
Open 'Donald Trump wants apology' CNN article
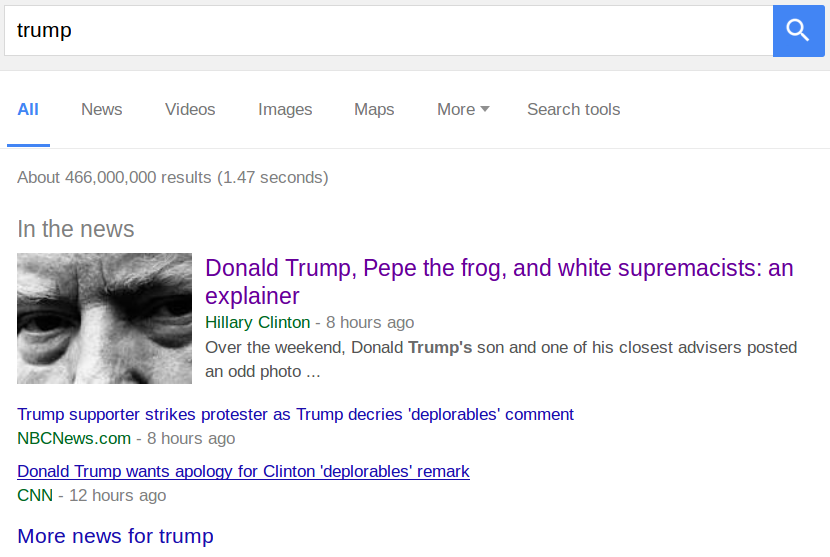point(243,471)
